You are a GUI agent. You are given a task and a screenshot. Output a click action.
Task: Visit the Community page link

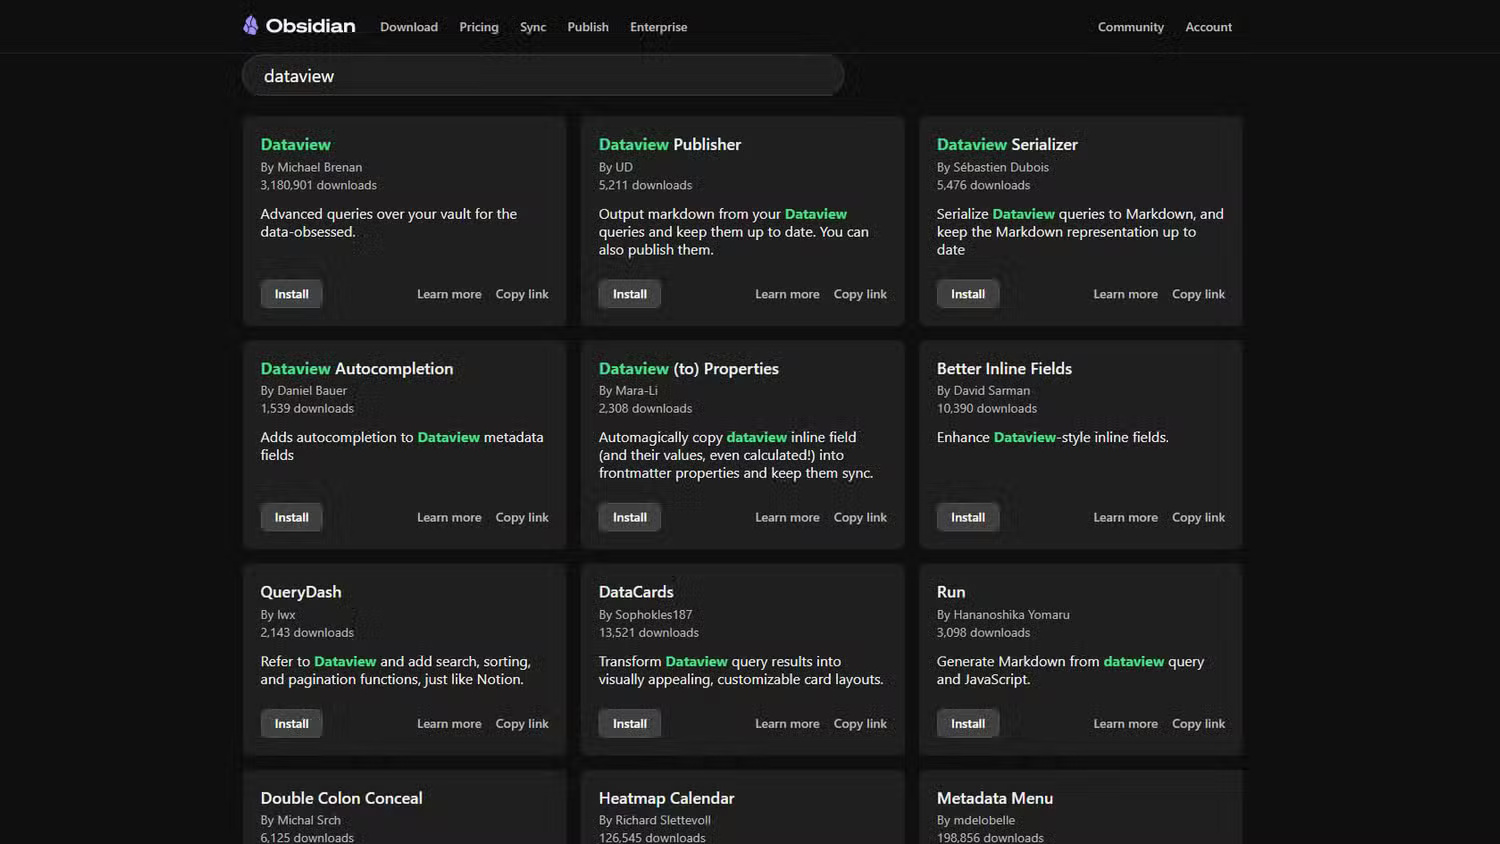tap(1130, 27)
